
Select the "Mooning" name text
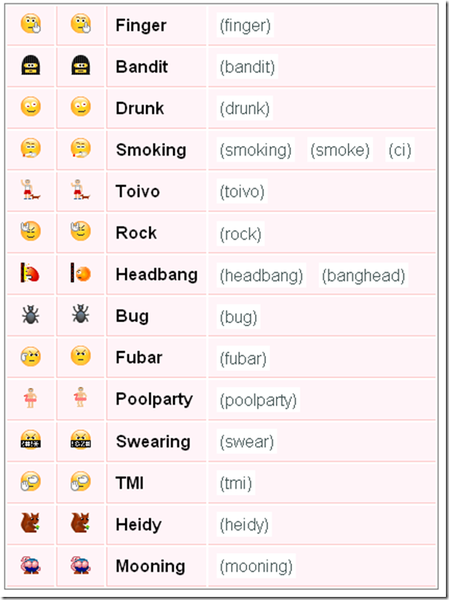(x=150, y=566)
